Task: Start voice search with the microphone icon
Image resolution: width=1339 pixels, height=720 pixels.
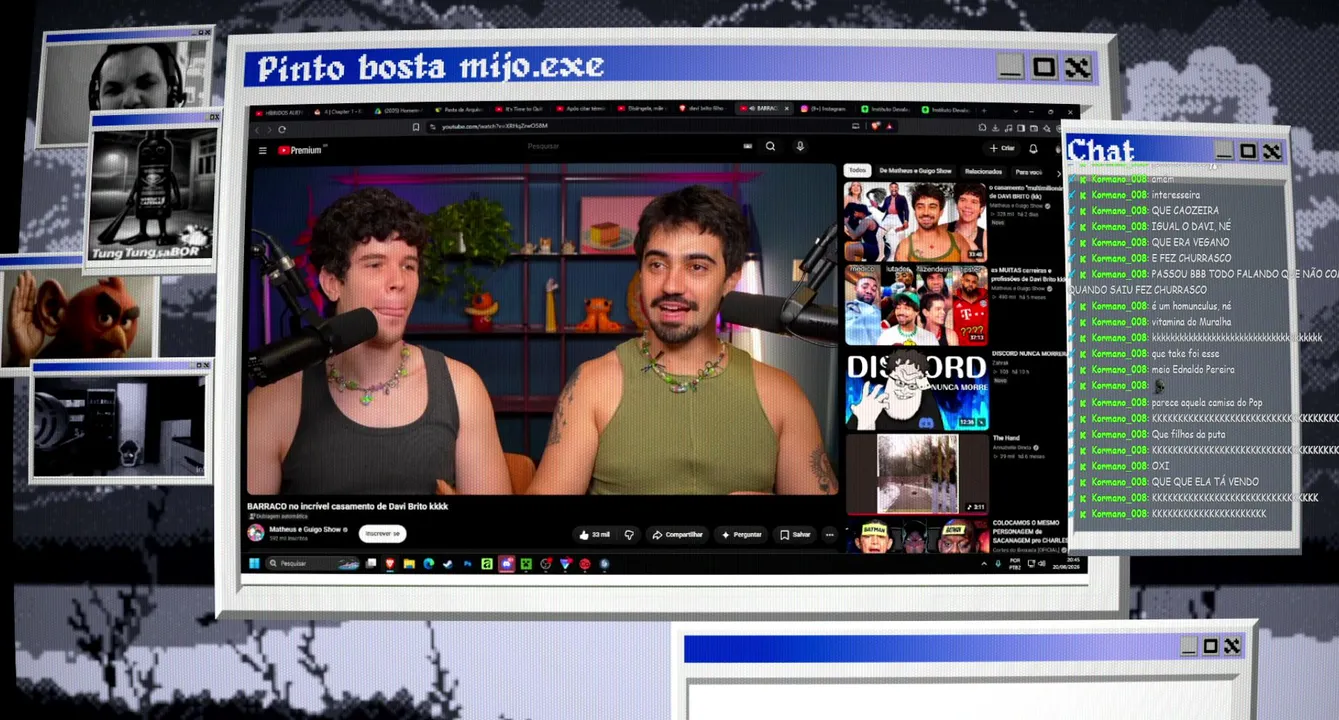Action: (799, 147)
